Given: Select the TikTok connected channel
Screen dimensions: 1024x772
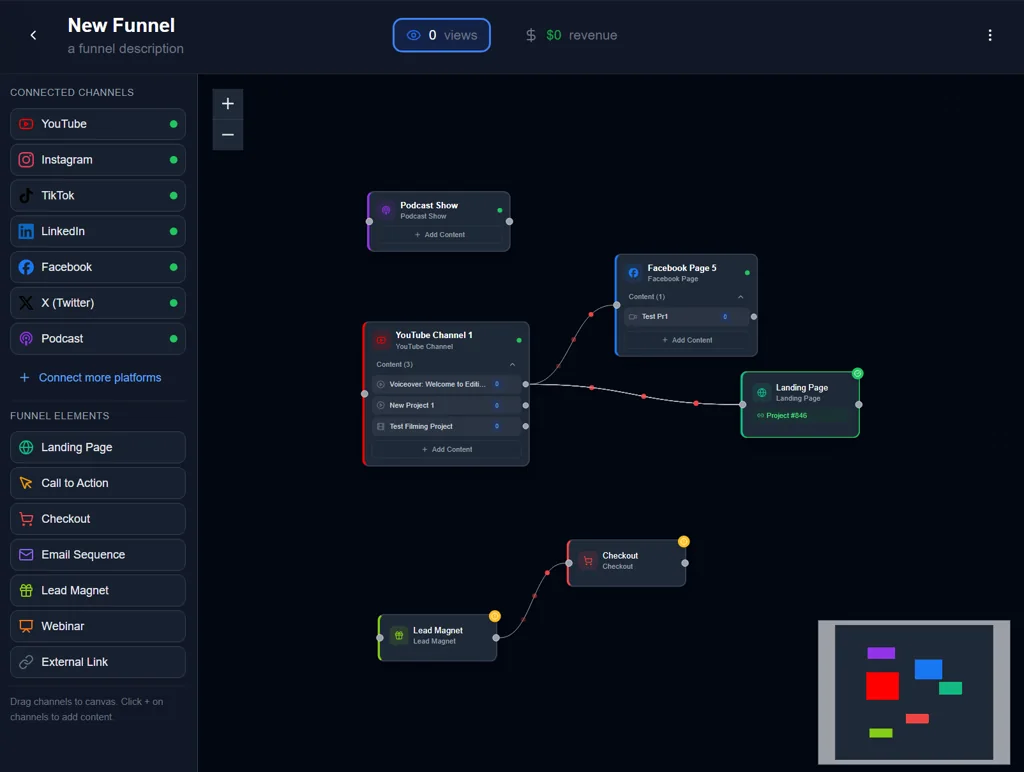Looking at the screenshot, I should (97, 195).
